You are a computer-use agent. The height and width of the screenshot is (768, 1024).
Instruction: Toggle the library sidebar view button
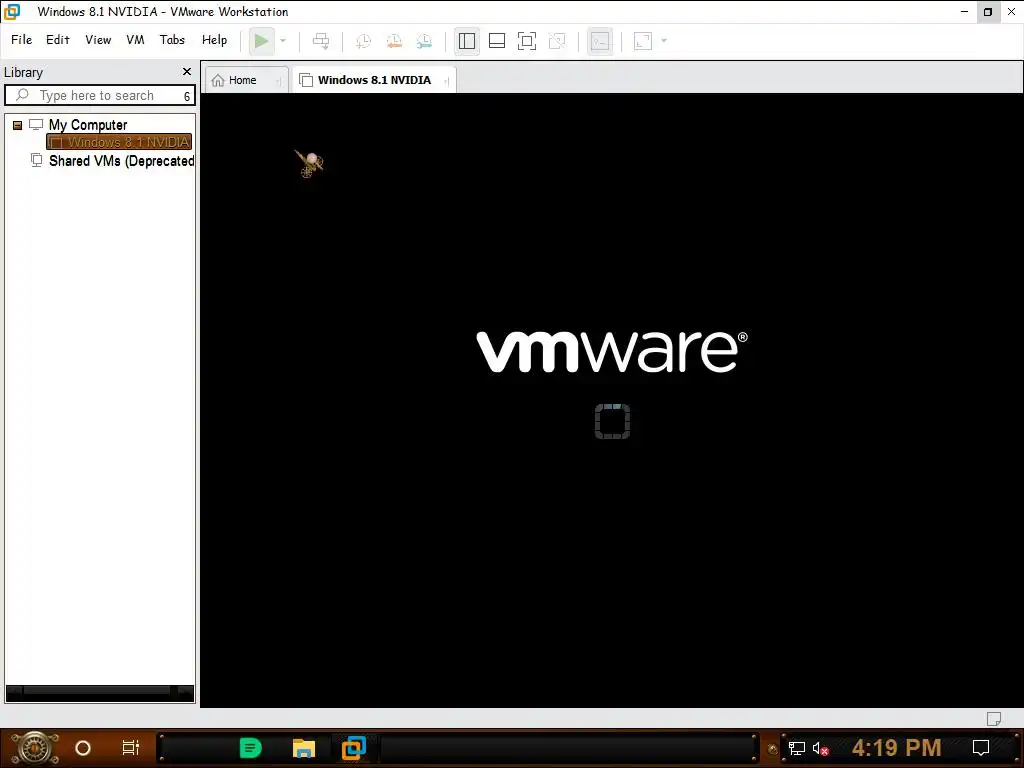pyautogui.click(x=466, y=41)
